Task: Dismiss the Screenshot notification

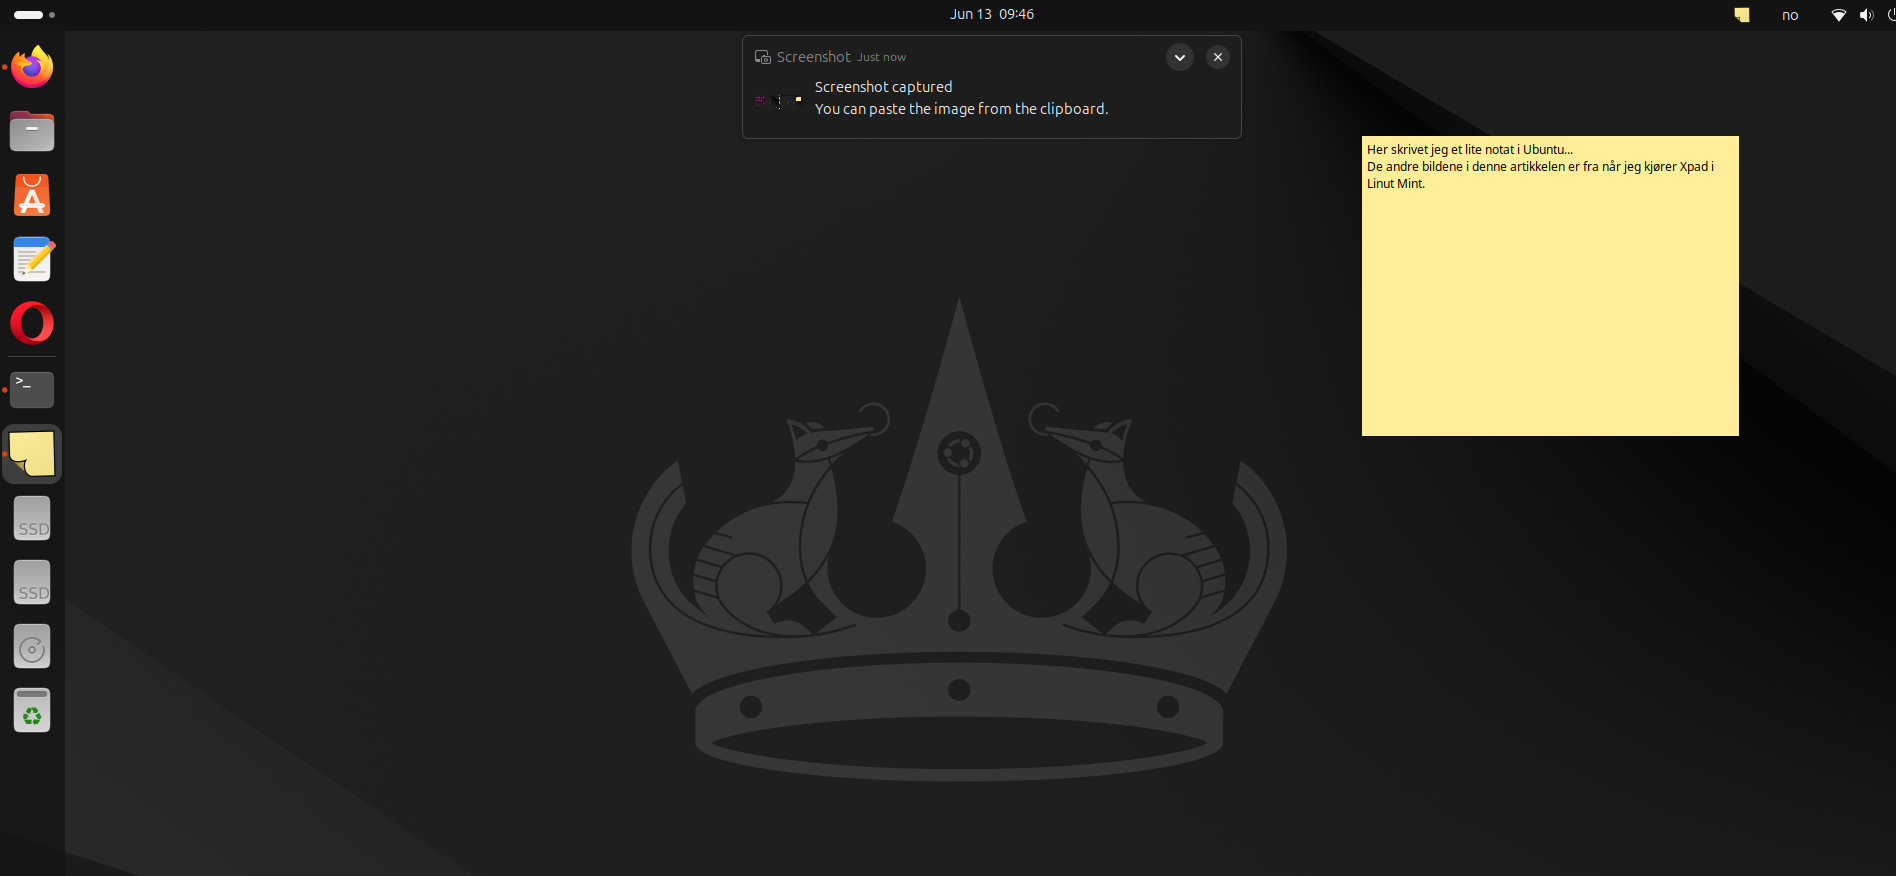Action: click(1218, 57)
